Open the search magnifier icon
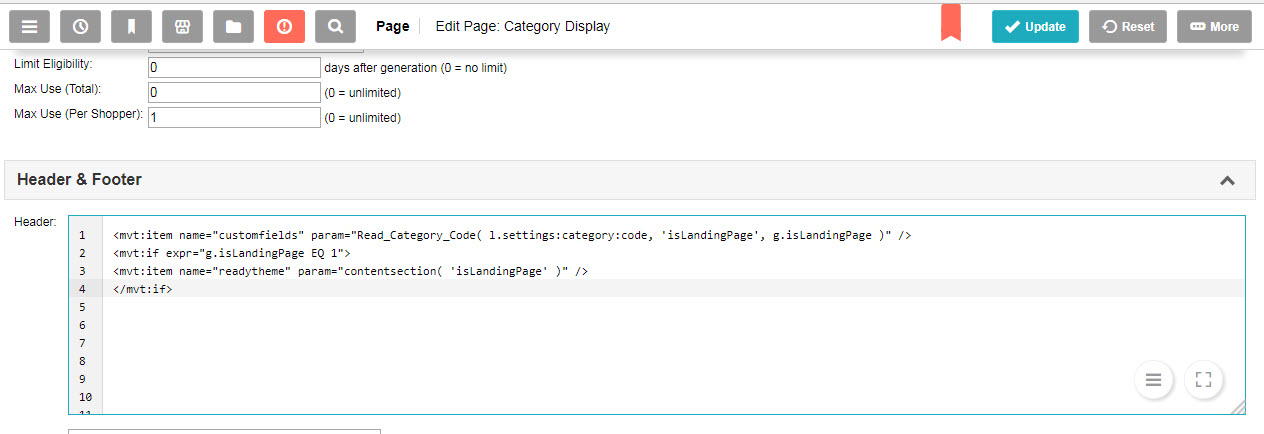The image size is (1264, 434). pyautogui.click(x=335, y=27)
